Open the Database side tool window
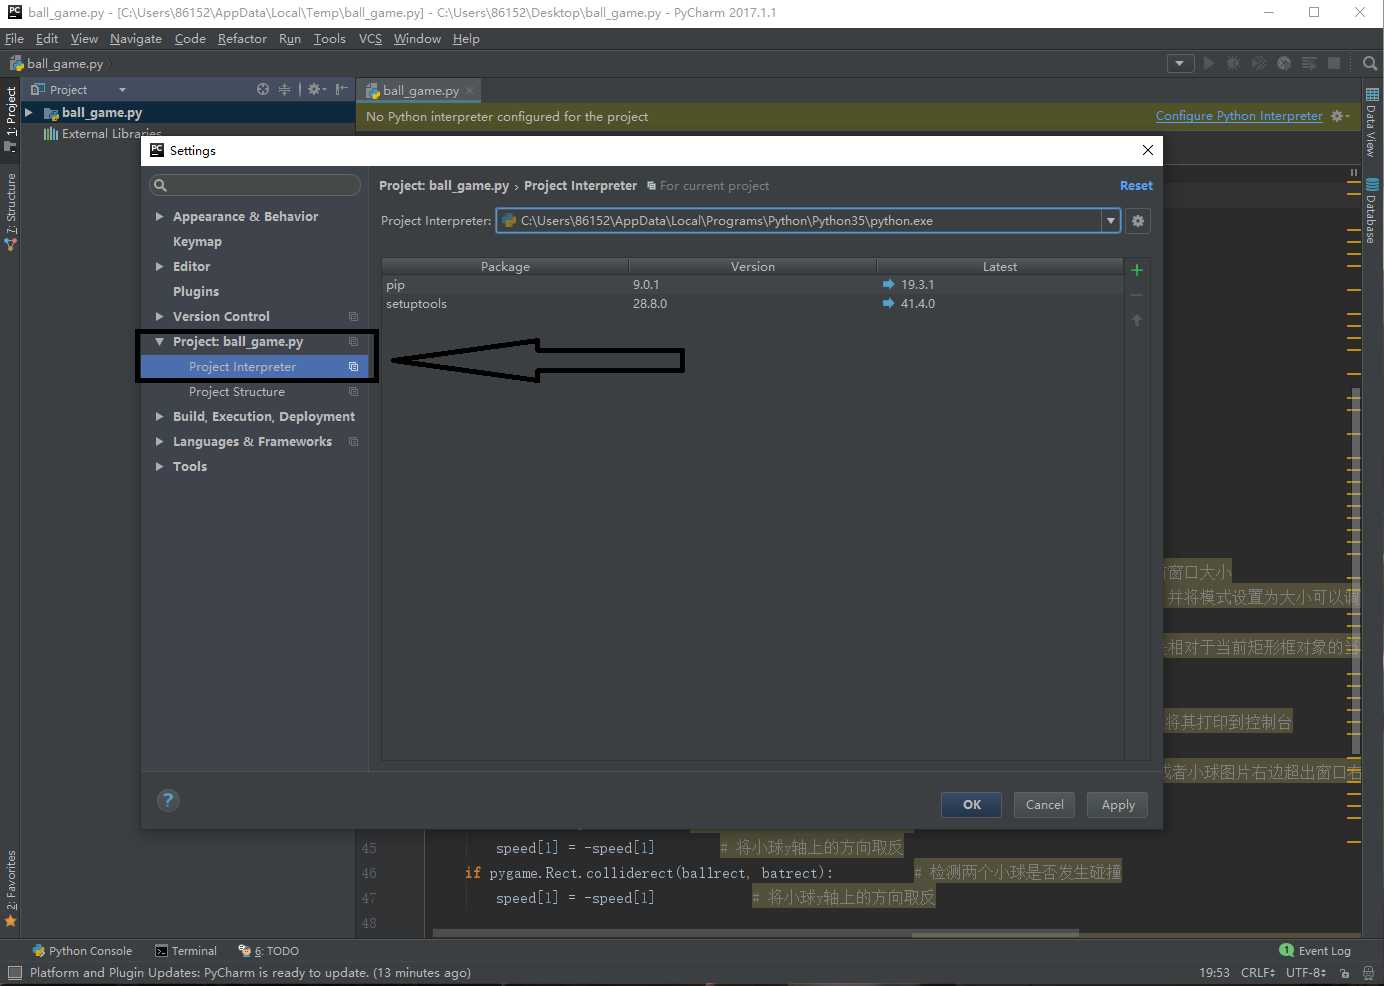 click(x=1372, y=211)
